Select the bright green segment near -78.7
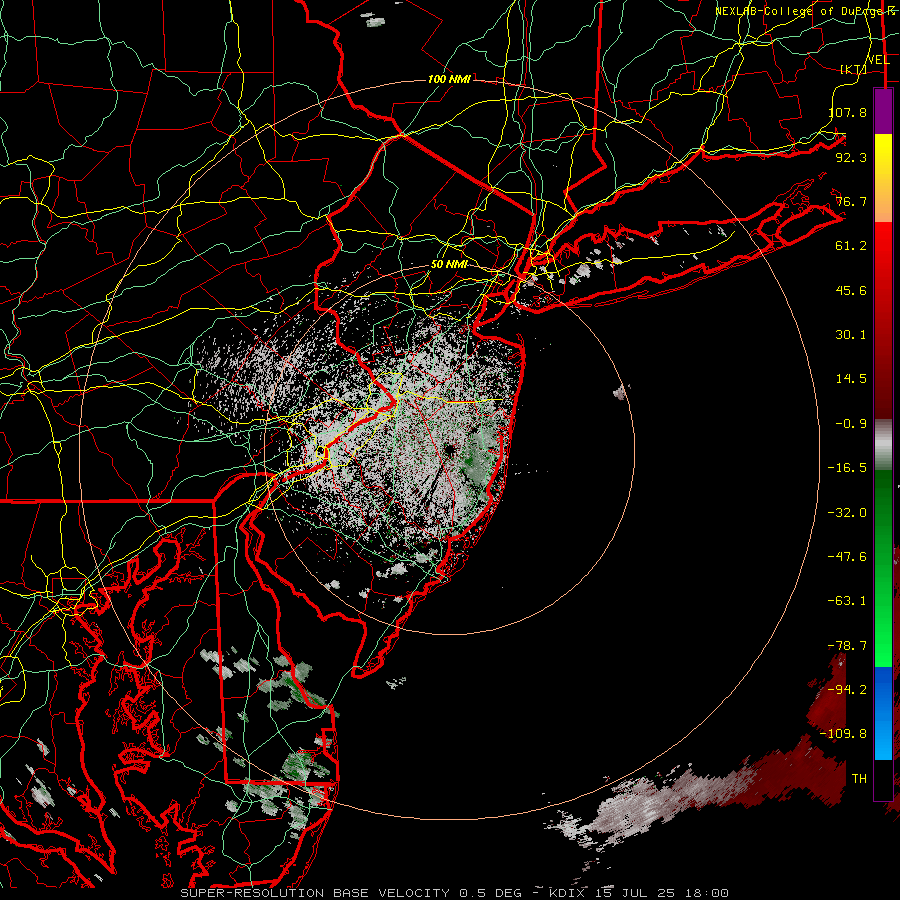 [883, 643]
